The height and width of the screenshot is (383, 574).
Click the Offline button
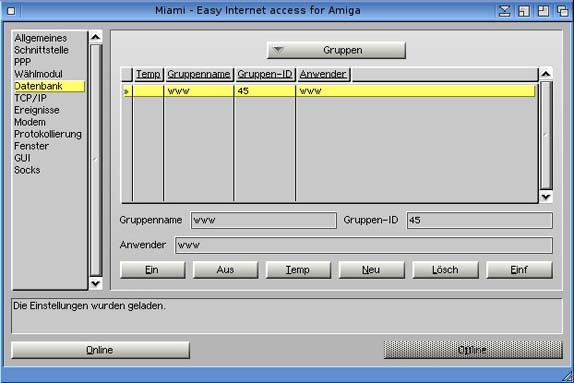pos(473,350)
